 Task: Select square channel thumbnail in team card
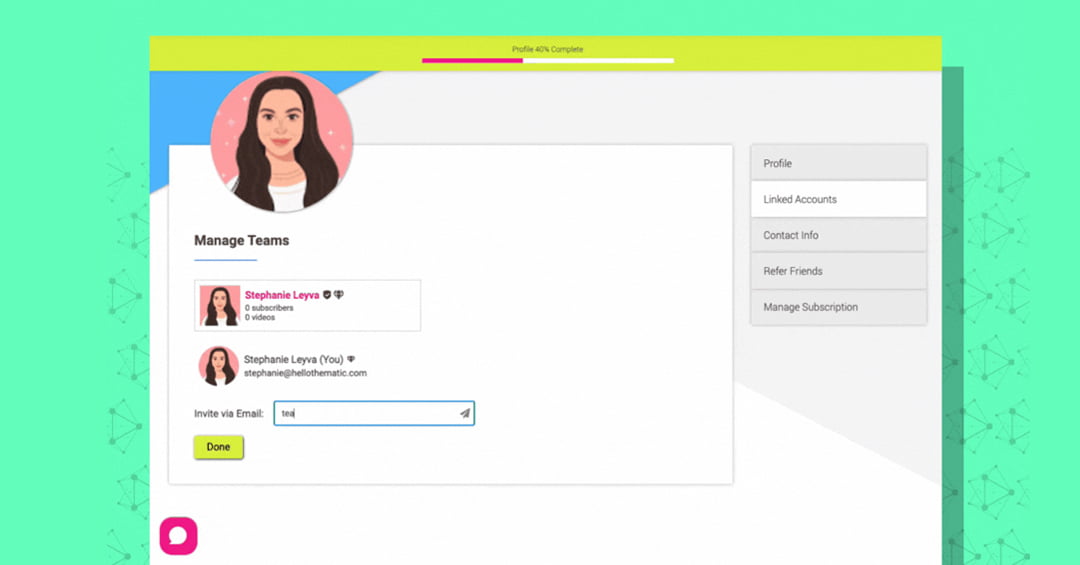pyautogui.click(x=220, y=306)
